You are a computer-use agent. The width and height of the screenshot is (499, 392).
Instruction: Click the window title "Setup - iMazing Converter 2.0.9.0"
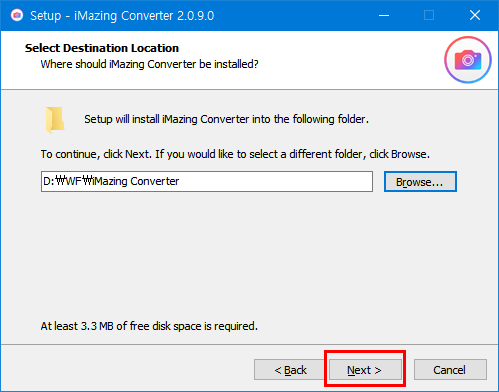tap(122, 16)
